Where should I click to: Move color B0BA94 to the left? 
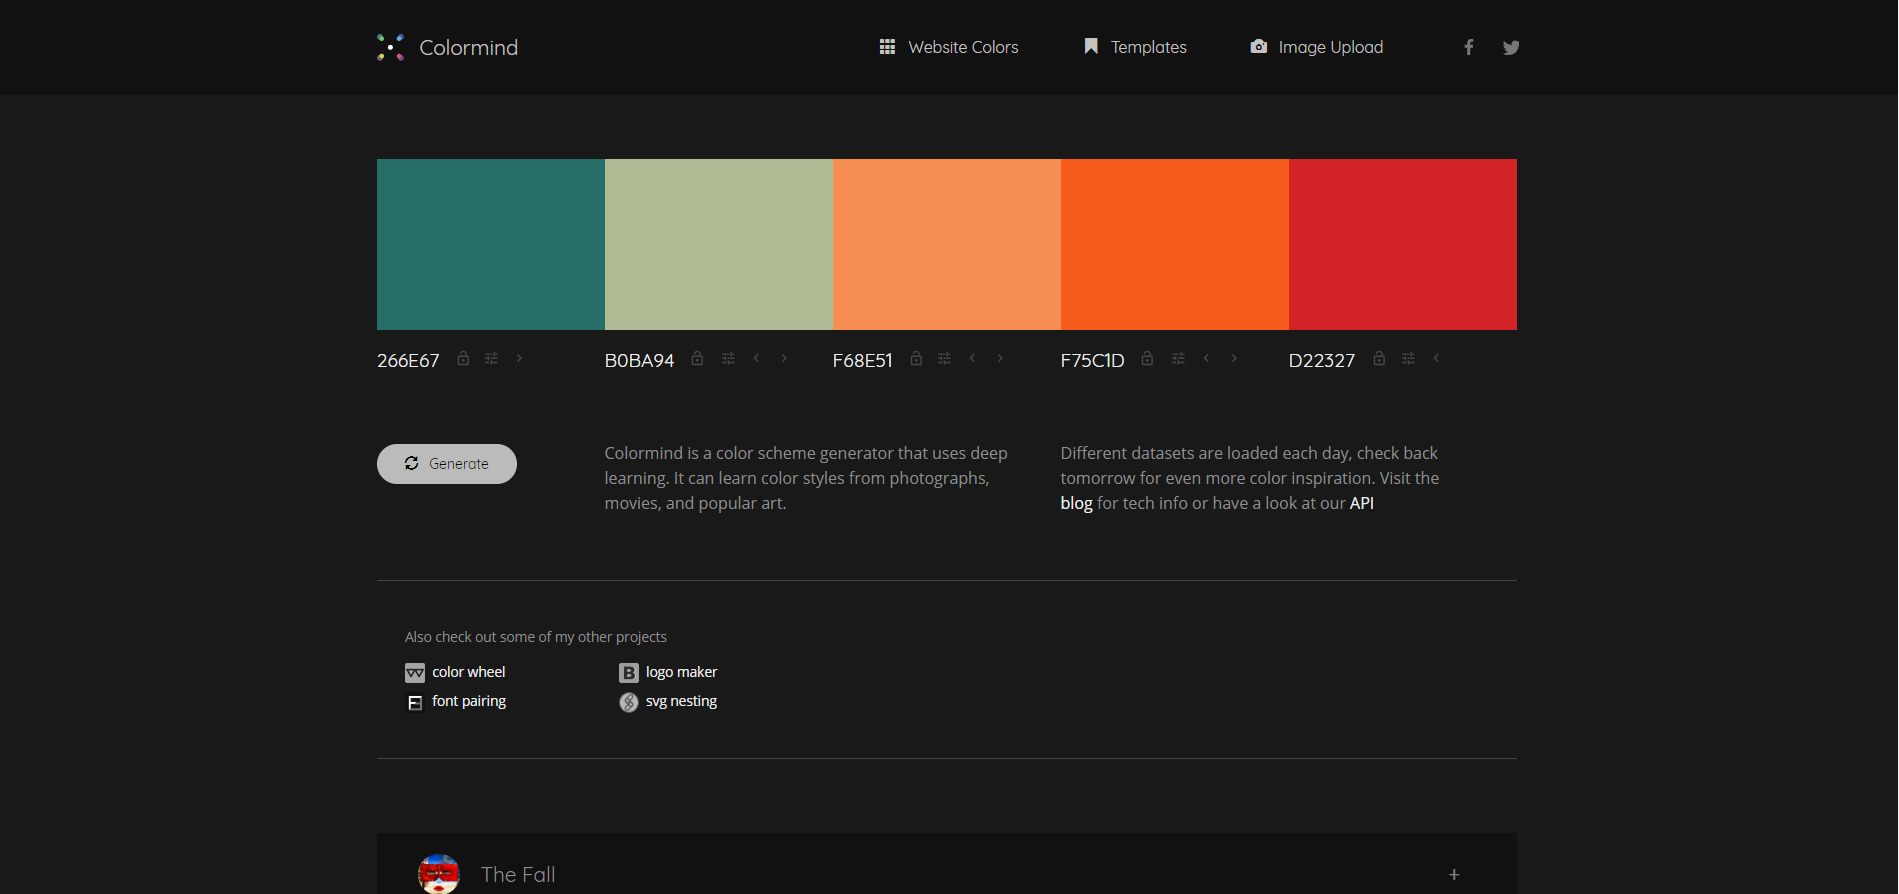pyautogui.click(x=756, y=358)
